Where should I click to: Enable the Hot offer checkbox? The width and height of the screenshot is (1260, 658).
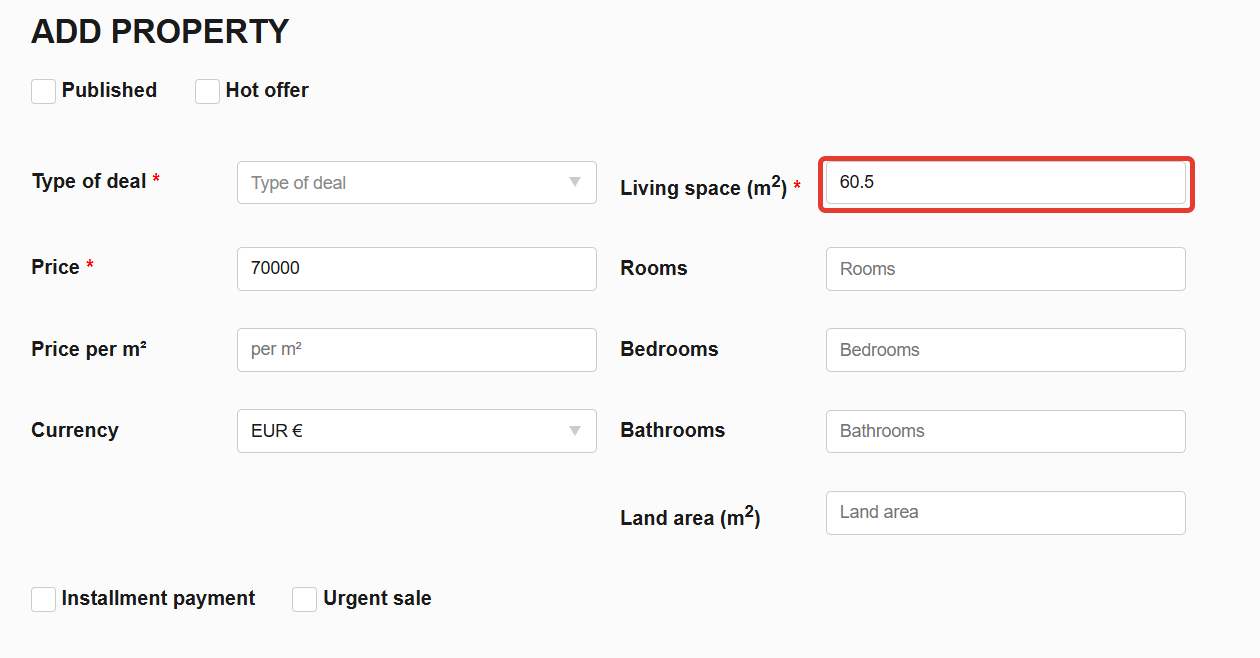point(207,91)
